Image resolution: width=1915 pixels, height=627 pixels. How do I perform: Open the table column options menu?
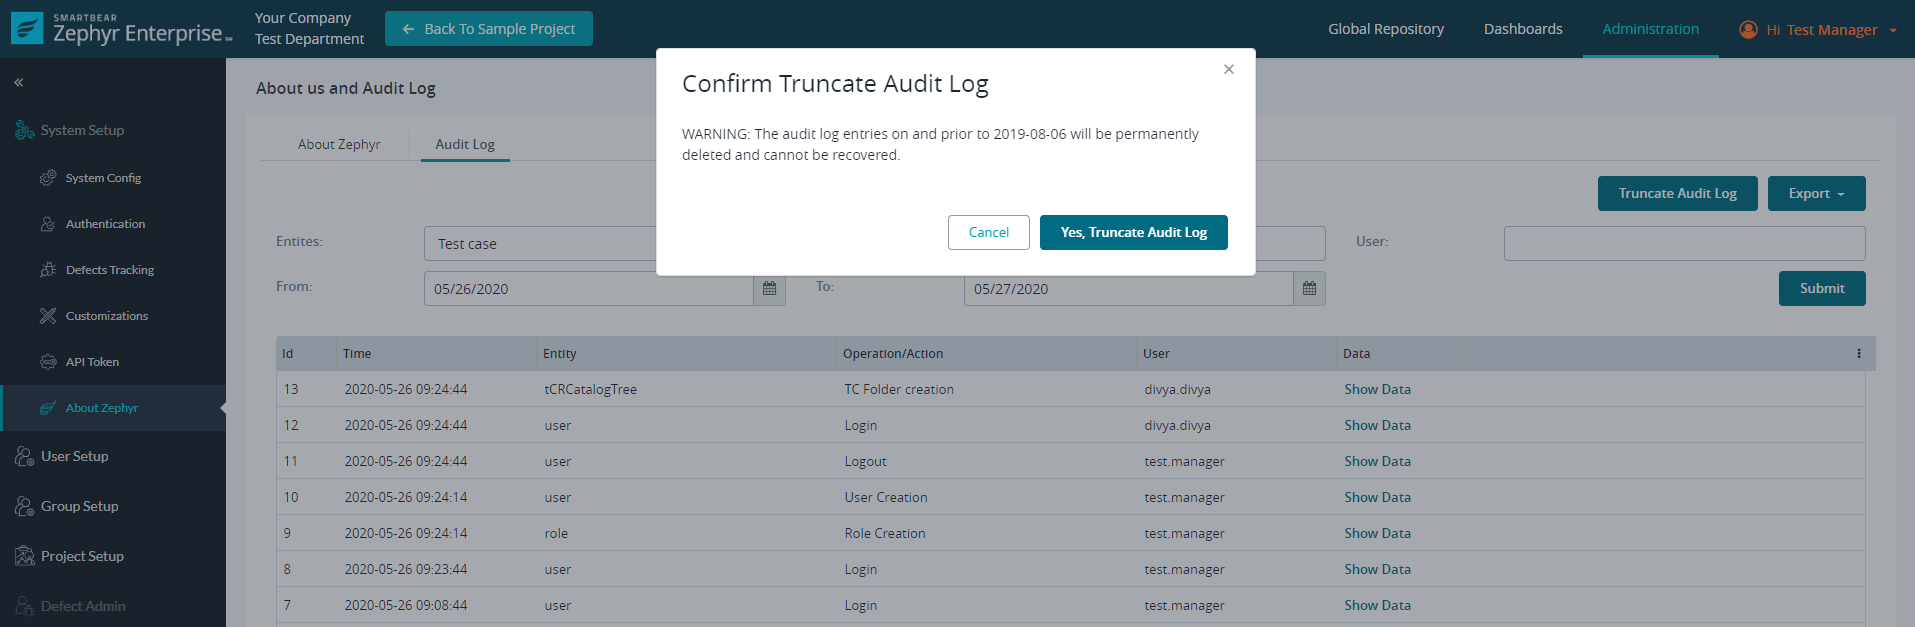pyautogui.click(x=1858, y=354)
